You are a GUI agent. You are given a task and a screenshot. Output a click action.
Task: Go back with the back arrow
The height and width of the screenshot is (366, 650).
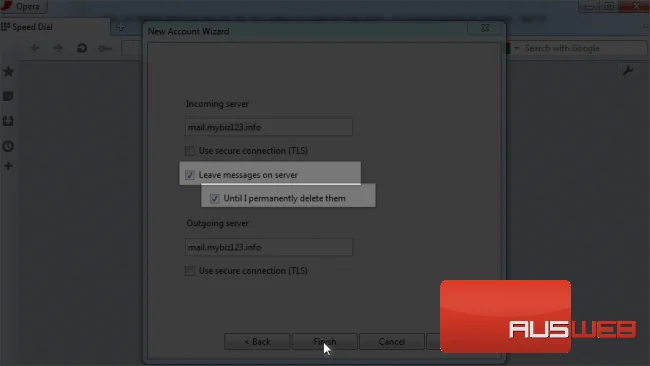click(x=36, y=48)
